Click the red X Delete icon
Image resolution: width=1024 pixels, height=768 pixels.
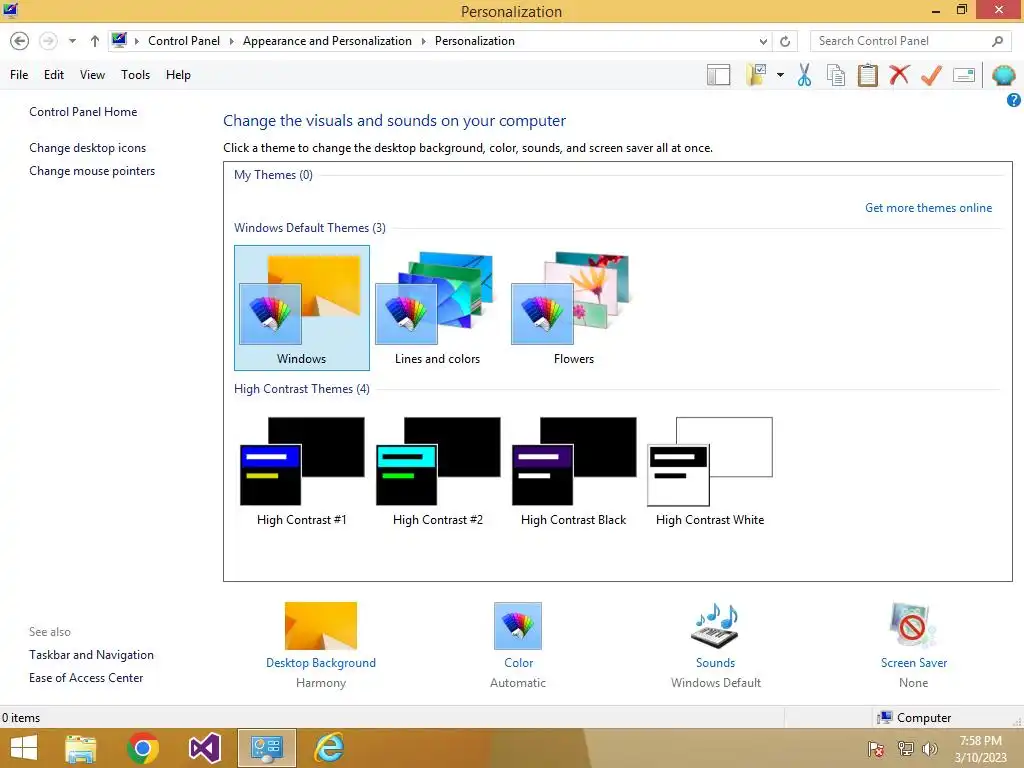coord(899,75)
